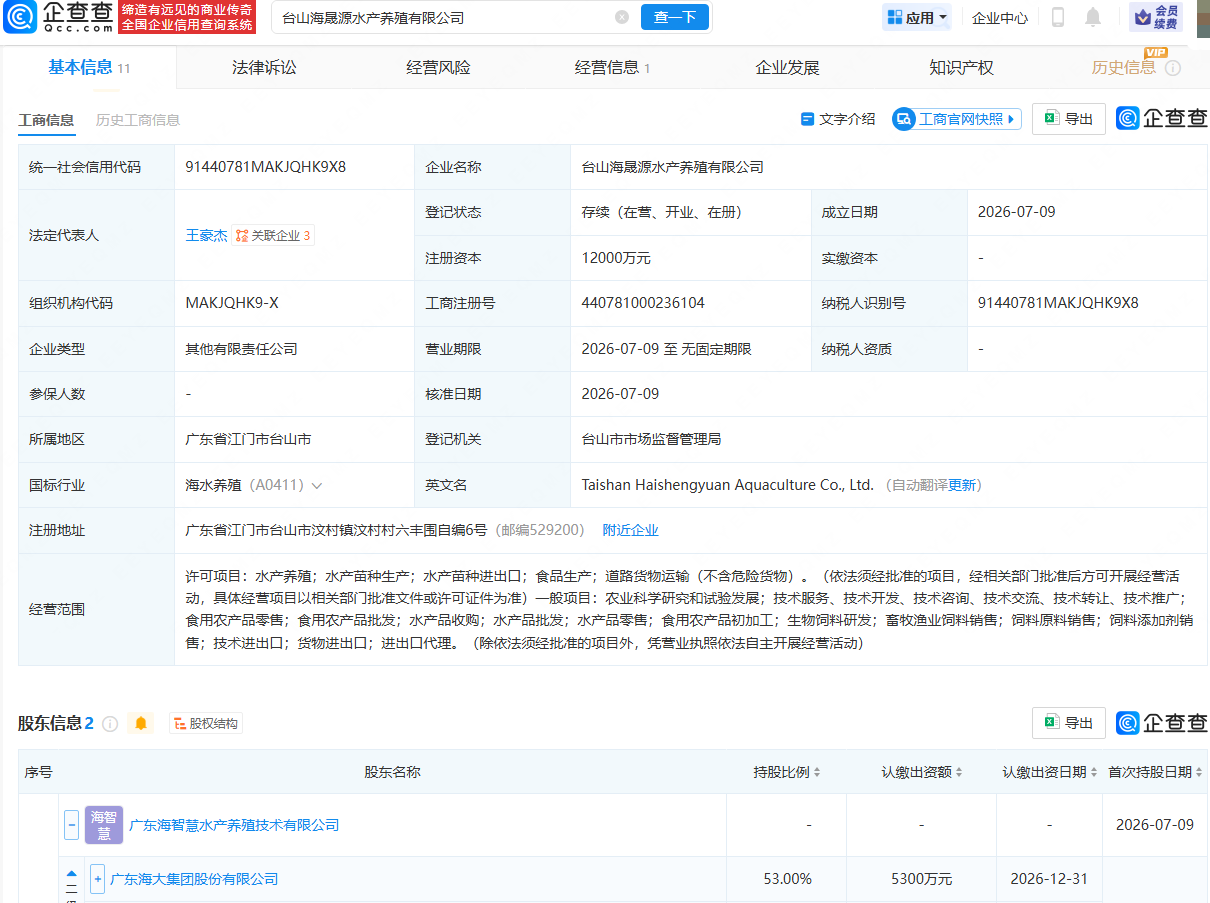Expand the 海水养殖 (A0411) industry dropdown

tap(317, 486)
